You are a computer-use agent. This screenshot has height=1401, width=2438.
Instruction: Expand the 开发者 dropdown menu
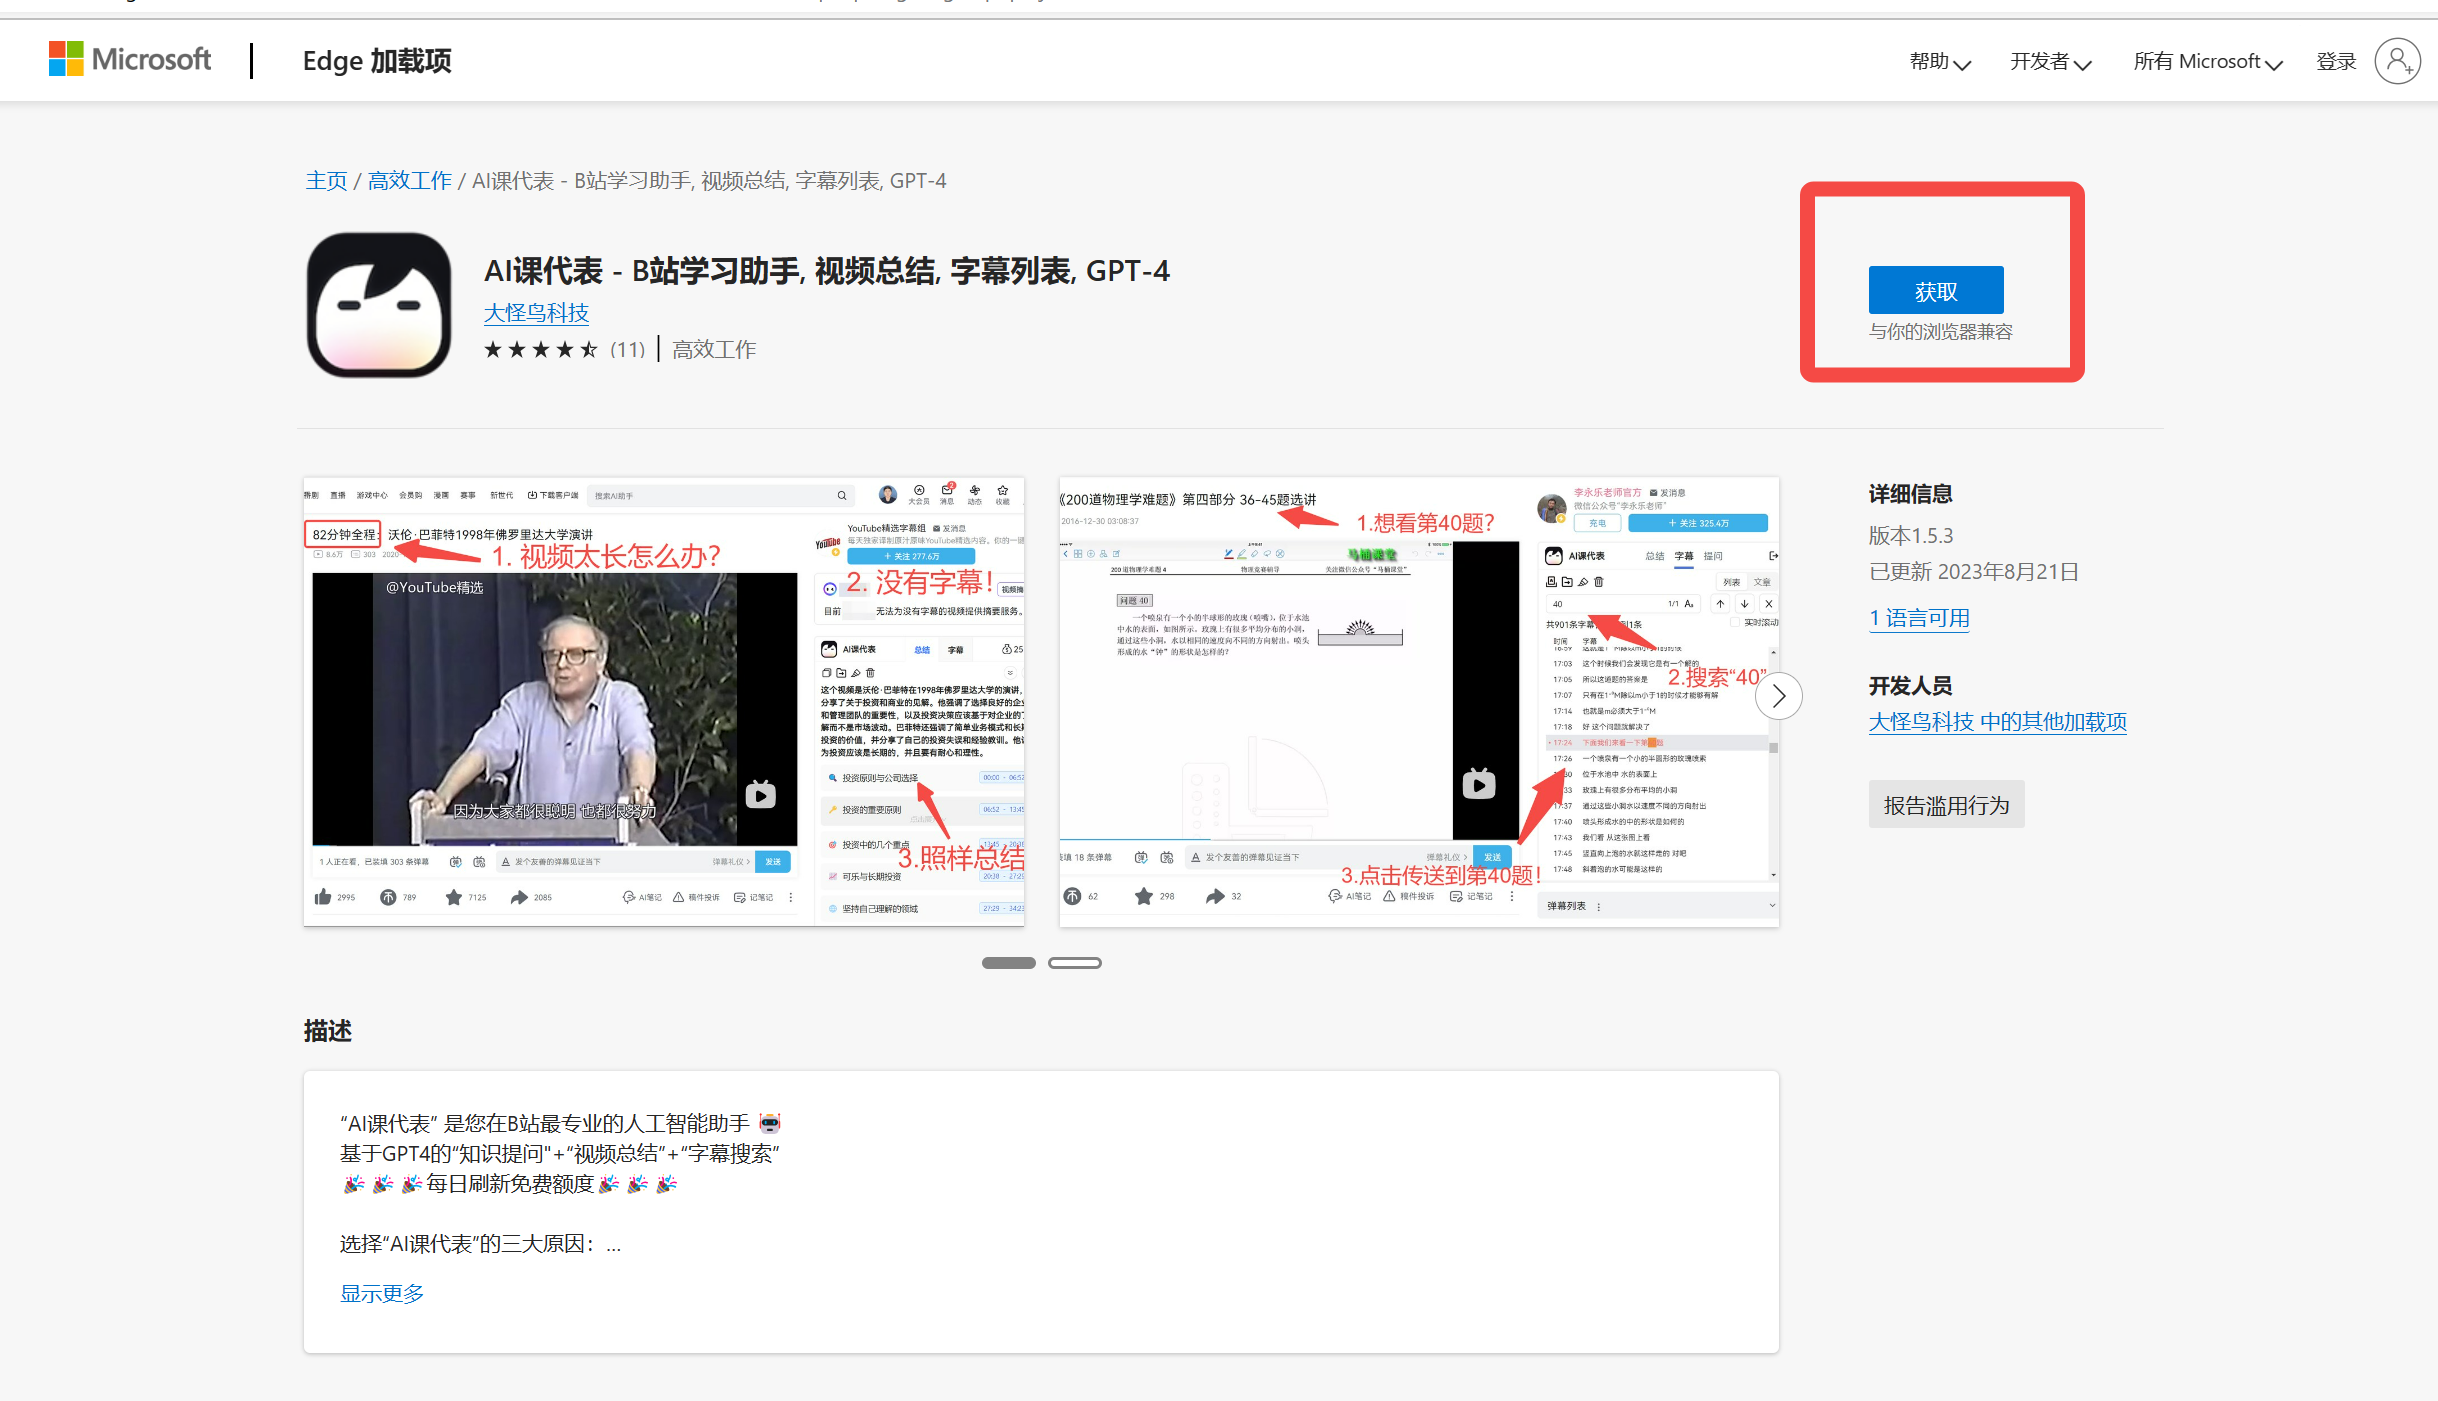[2050, 62]
